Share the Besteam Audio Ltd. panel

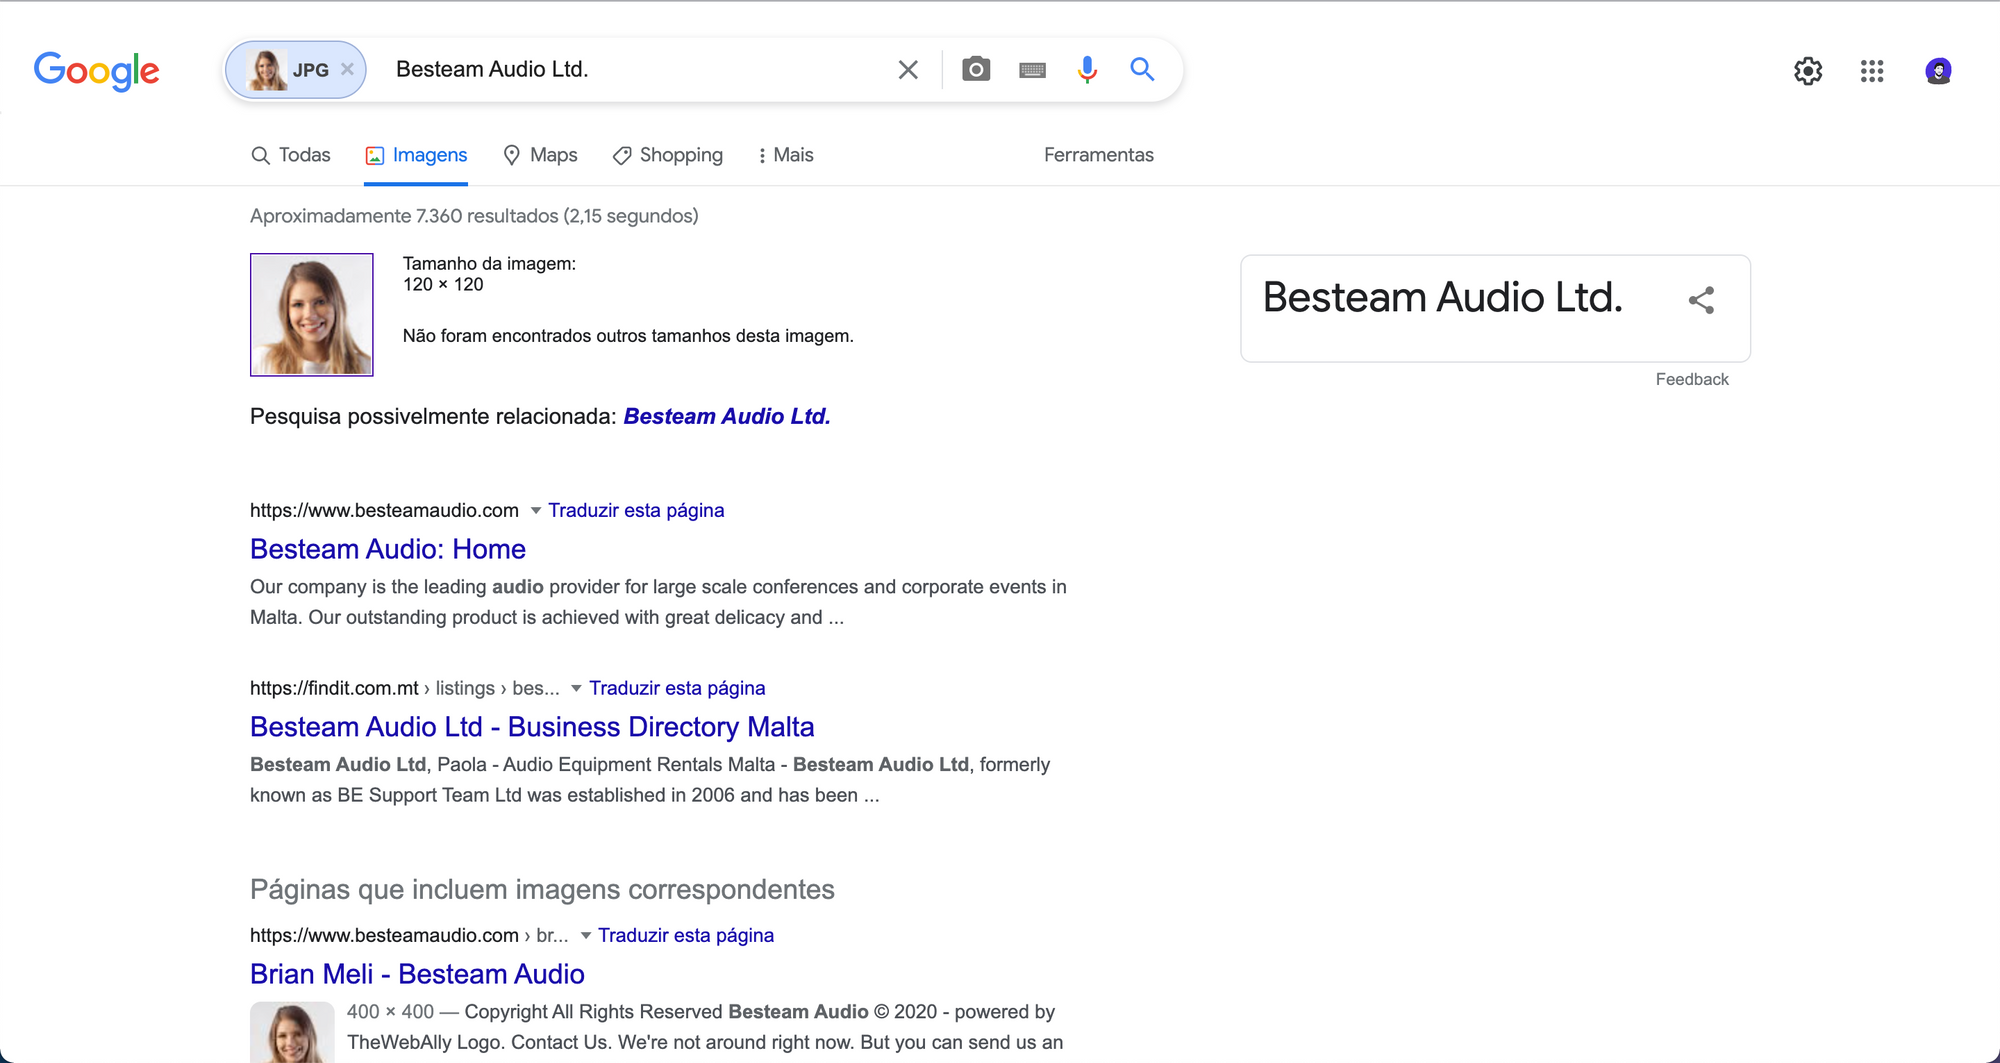(1701, 300)
